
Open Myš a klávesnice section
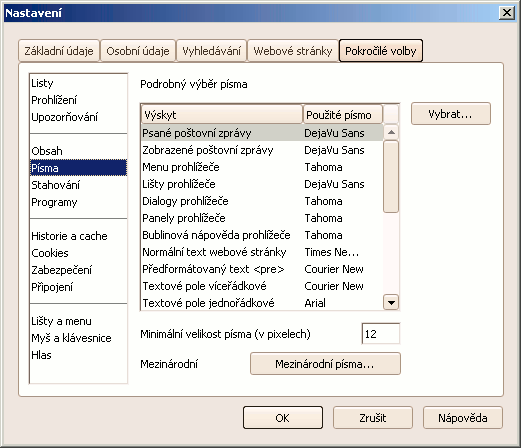(78, 338)
